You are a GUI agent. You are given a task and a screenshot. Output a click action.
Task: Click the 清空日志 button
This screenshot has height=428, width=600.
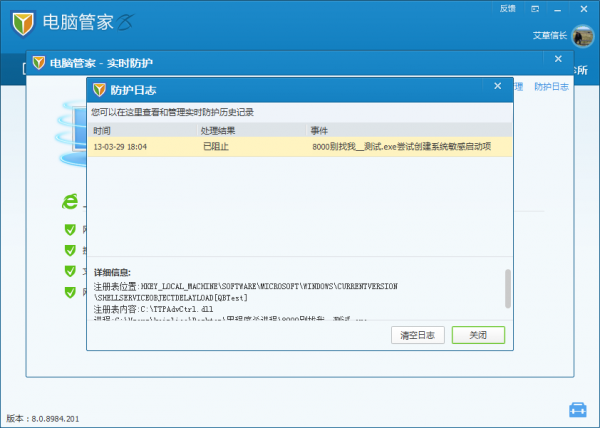(x=417, y=335)
